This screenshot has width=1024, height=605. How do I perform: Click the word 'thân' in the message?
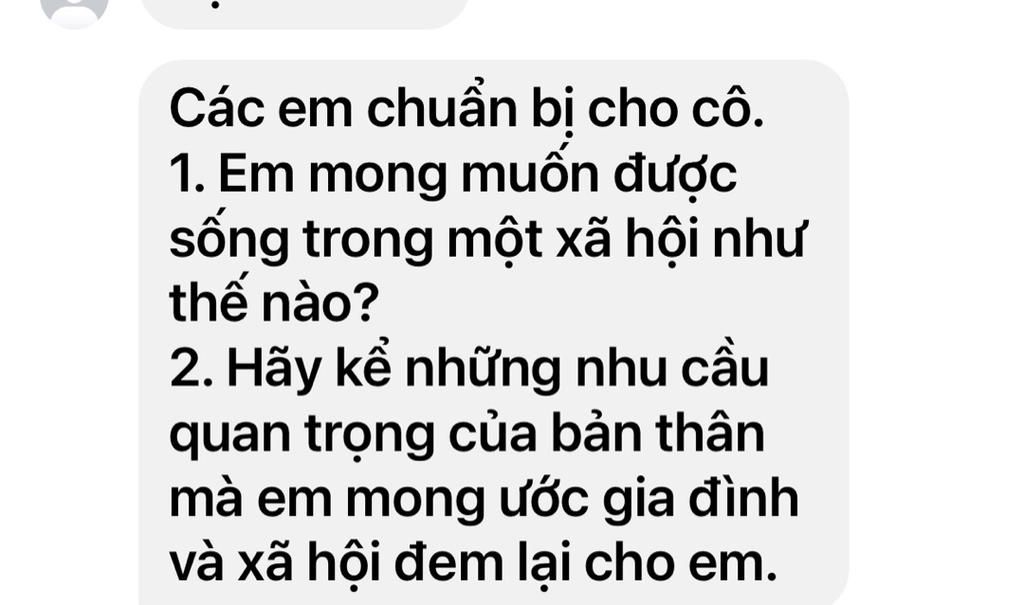(710, 433)
